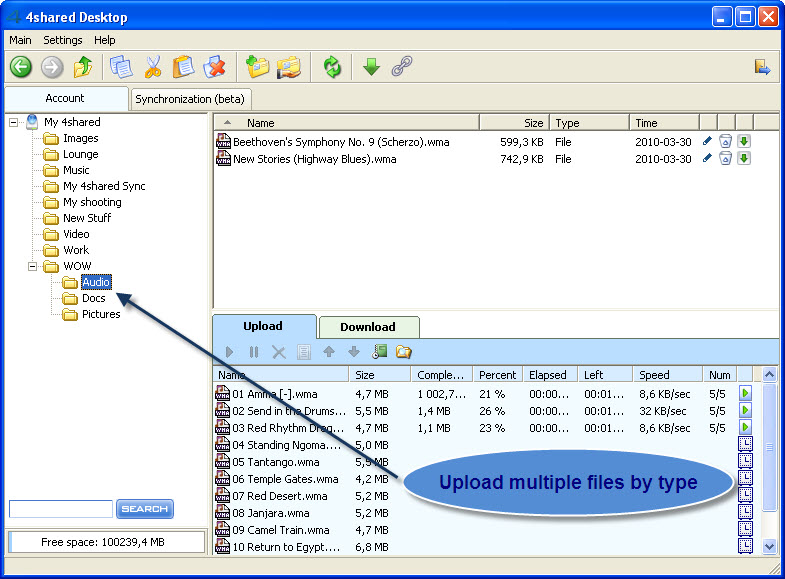Go up one folder level icon
The width and height of the screenshot is (785, 579).
(83, 67)
